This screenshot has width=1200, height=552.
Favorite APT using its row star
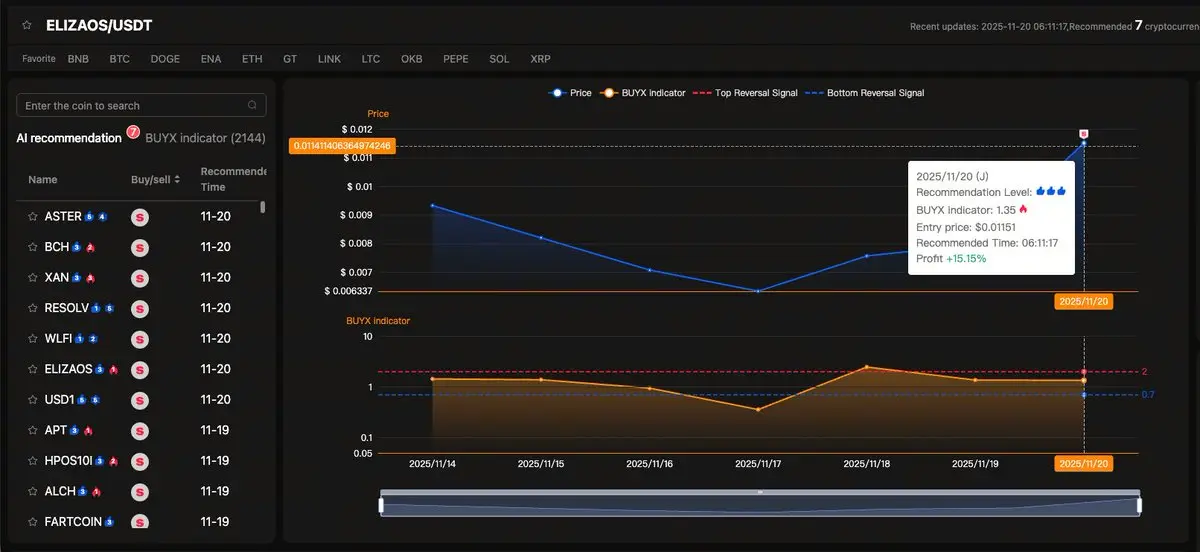point(33,430)
